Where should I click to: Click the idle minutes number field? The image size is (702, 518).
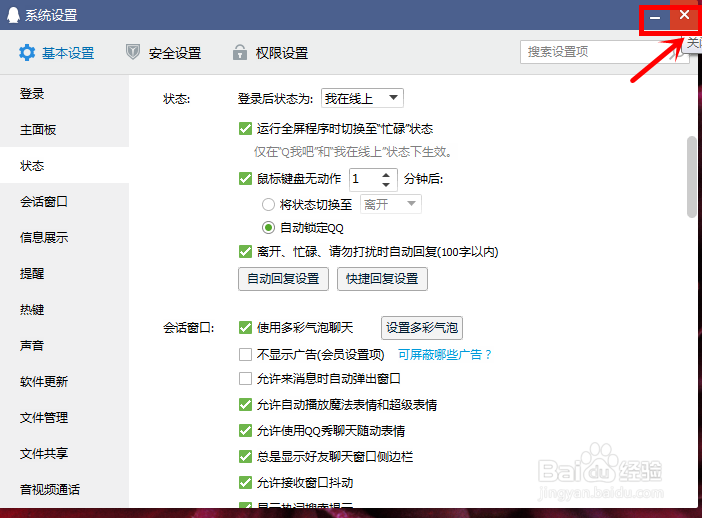pos(365,179)
